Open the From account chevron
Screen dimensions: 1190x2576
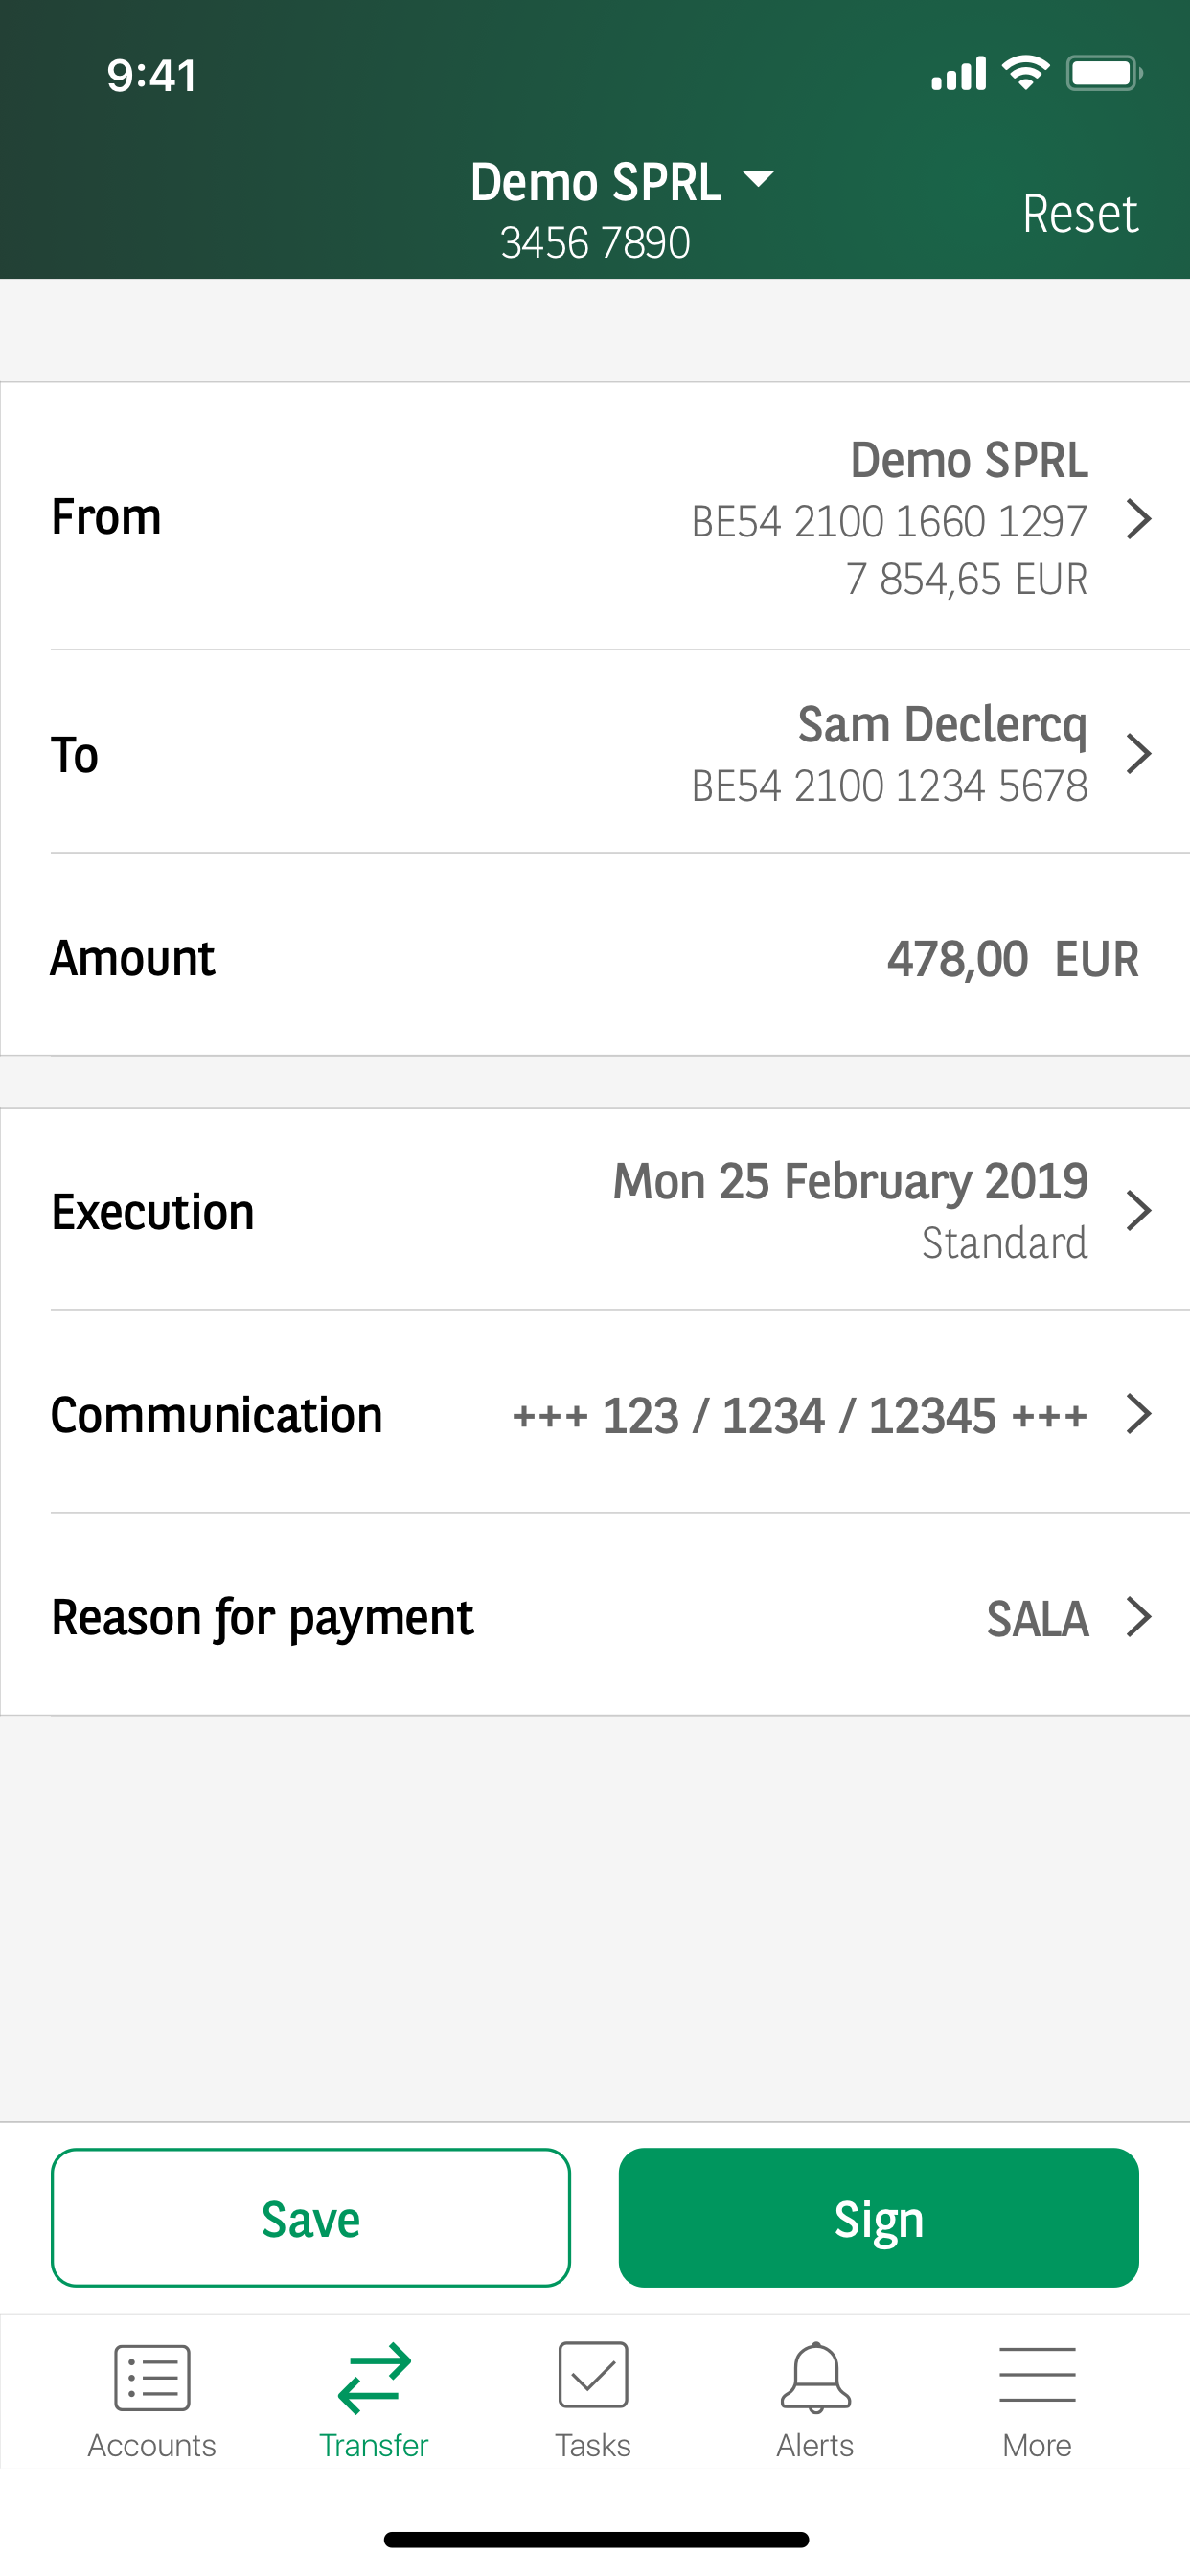coord(1138,519)
